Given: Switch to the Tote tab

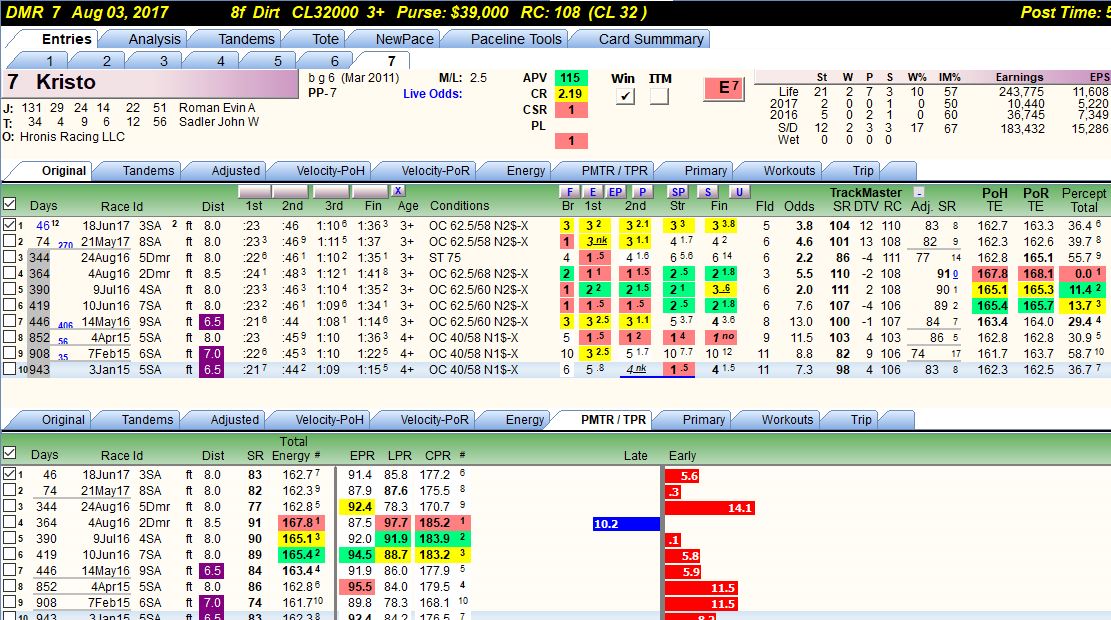Looking at the screenshot, I should click(325, 39).
